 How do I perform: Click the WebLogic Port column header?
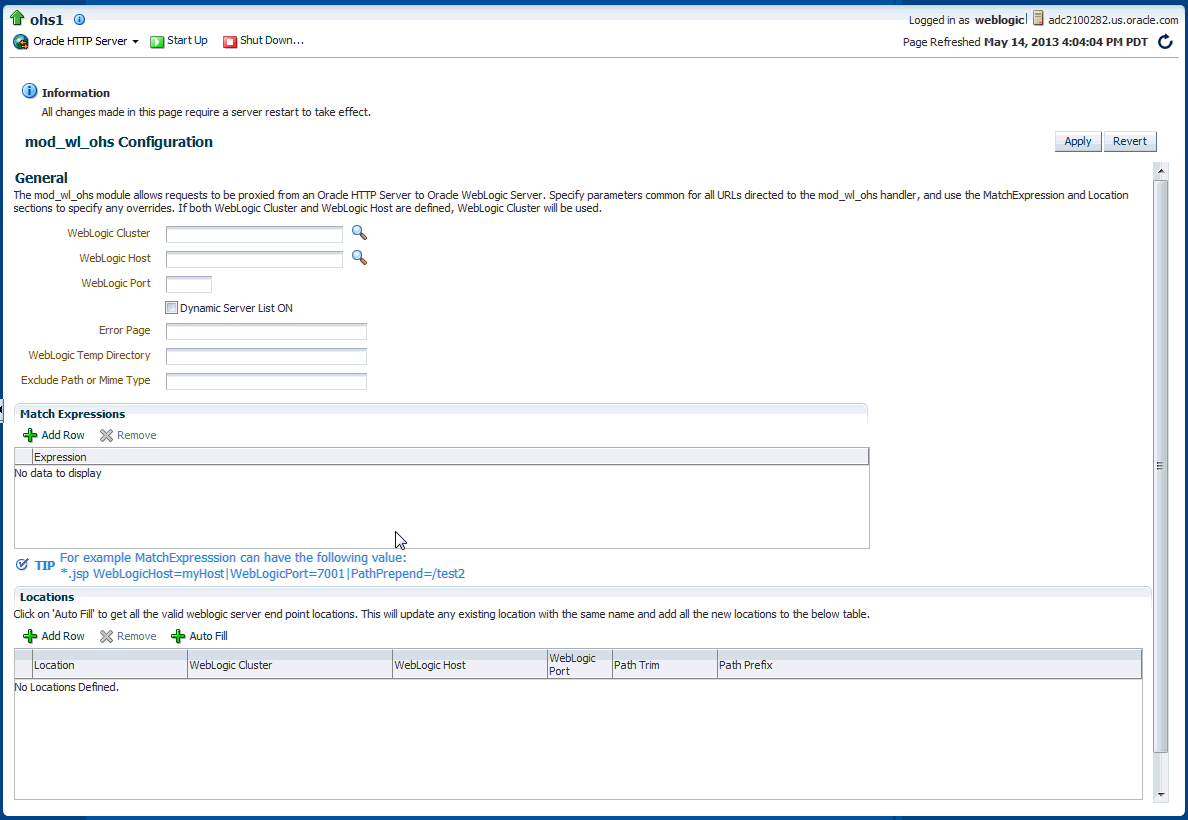tap(580, 665)
